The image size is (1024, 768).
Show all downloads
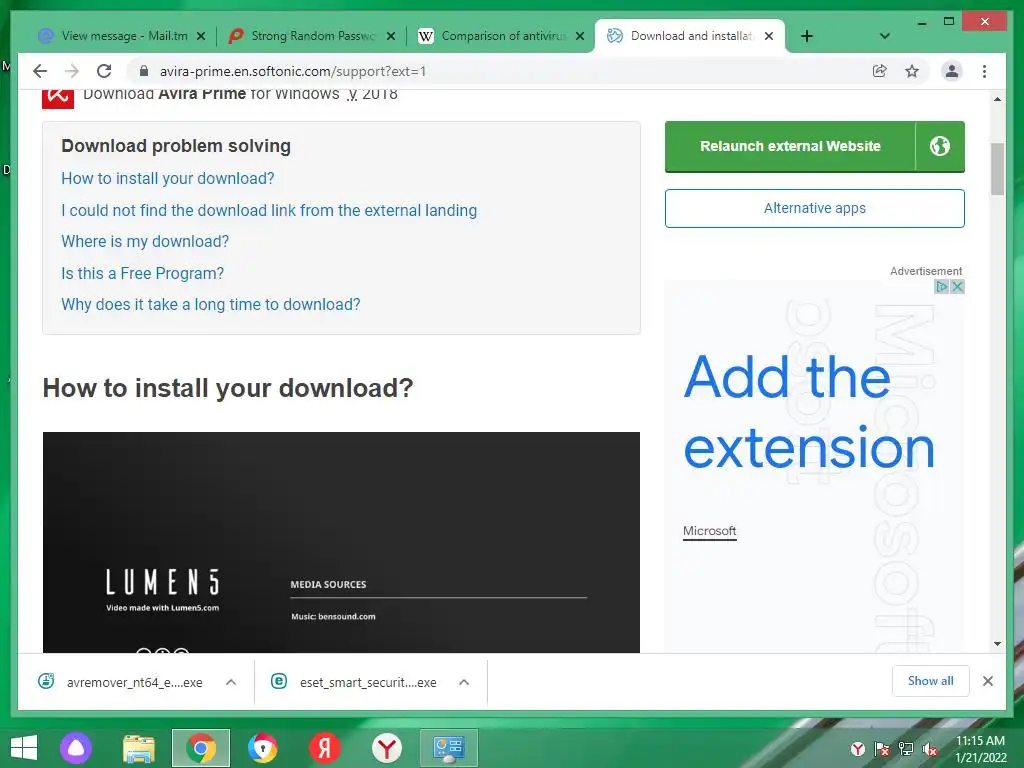coord(931,681)
